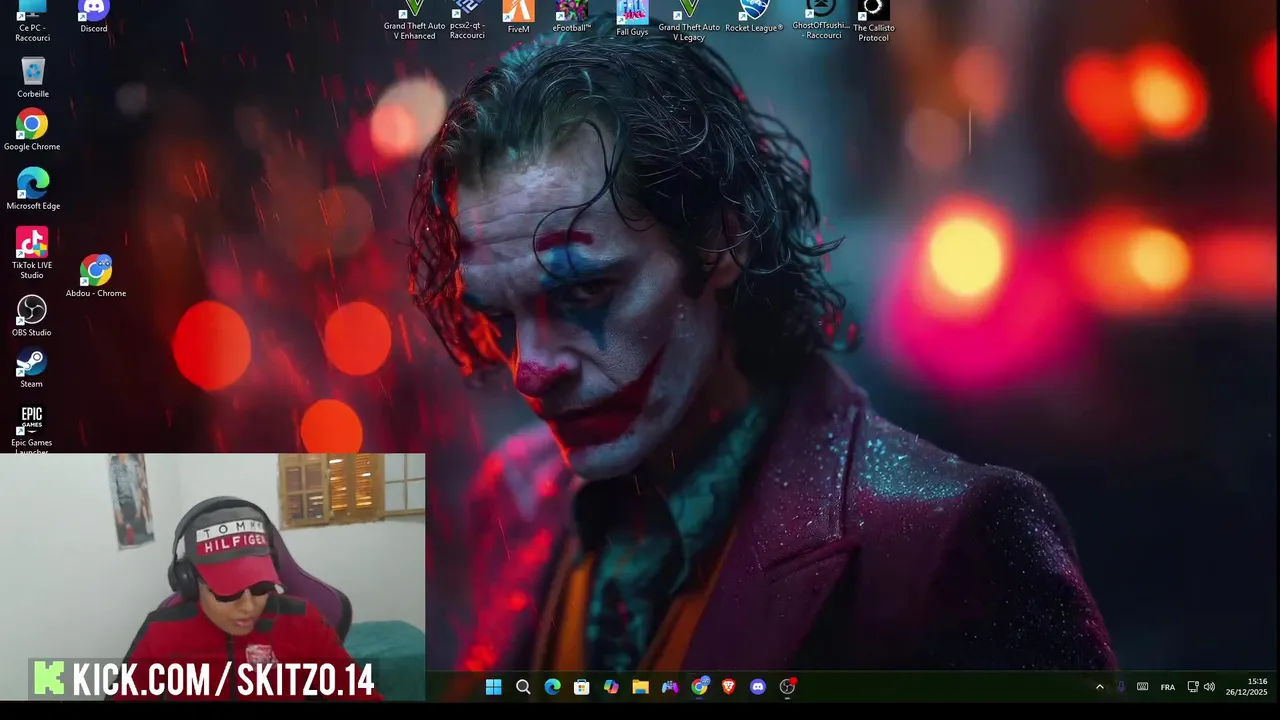The image size is (1280, 720).
Task: Open the Windows Start menu
Action: [493, 686]
